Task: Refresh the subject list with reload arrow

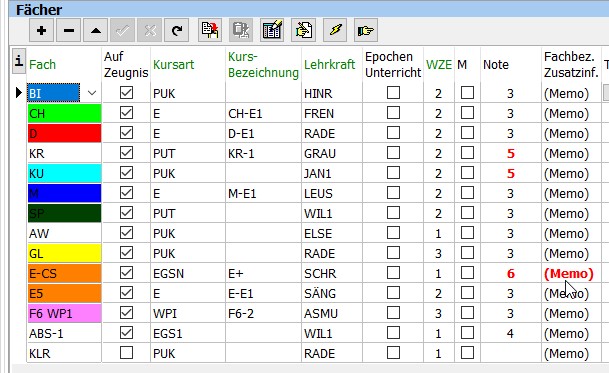Action: 177,30
